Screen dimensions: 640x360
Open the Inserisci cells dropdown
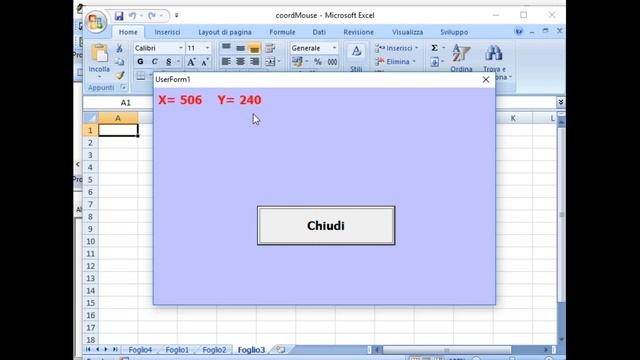point(416,48)
